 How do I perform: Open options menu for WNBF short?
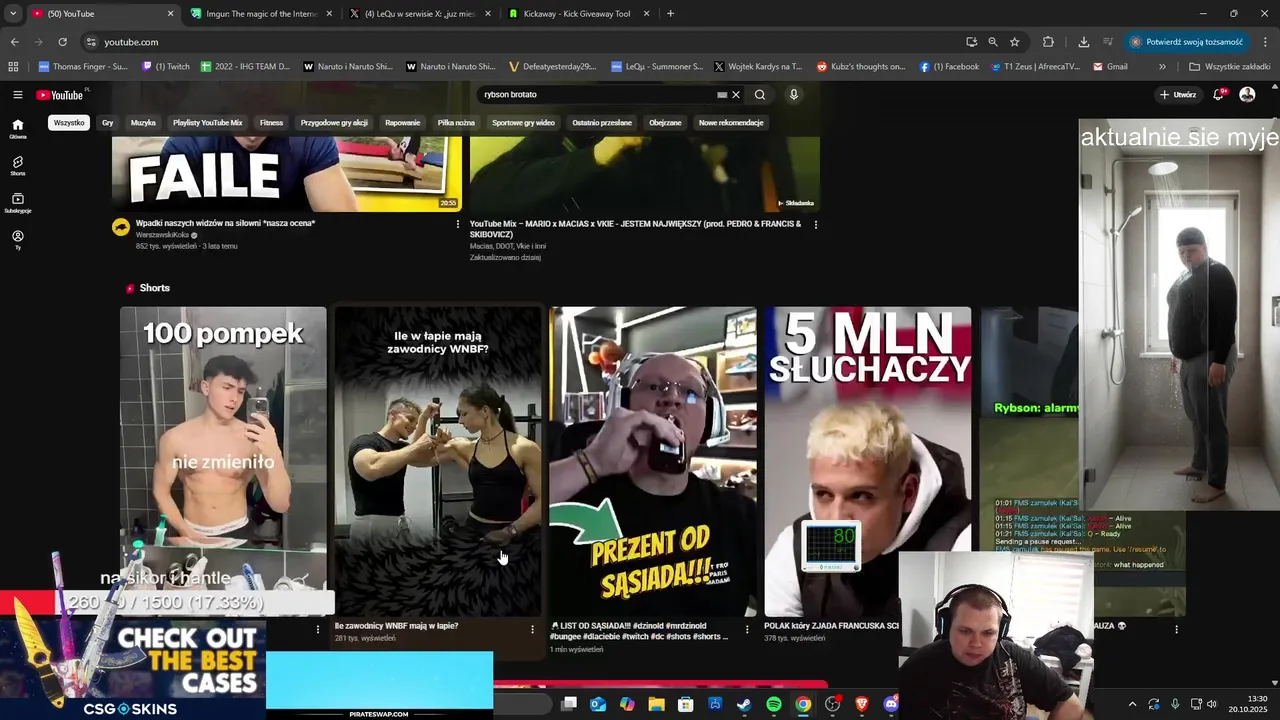(x=532, y=630)
